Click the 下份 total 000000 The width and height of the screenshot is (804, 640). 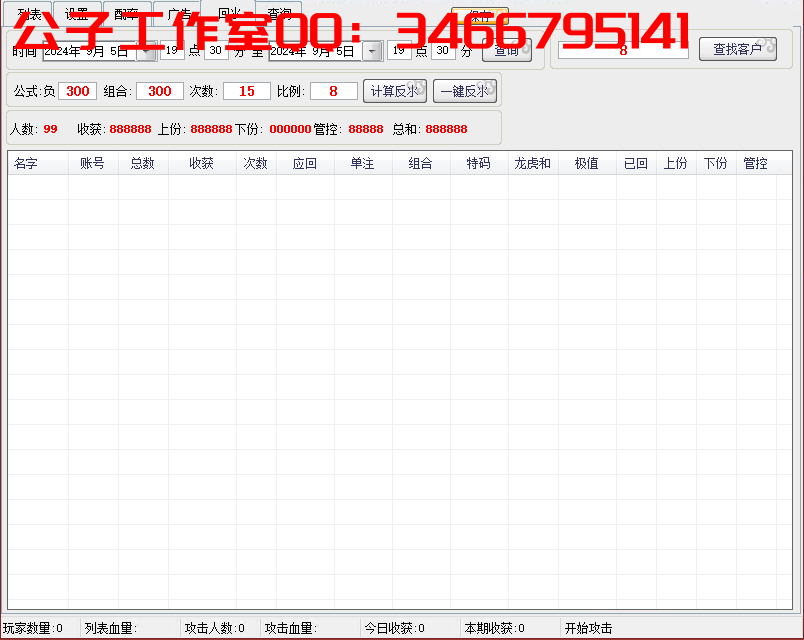coord(290,129)
